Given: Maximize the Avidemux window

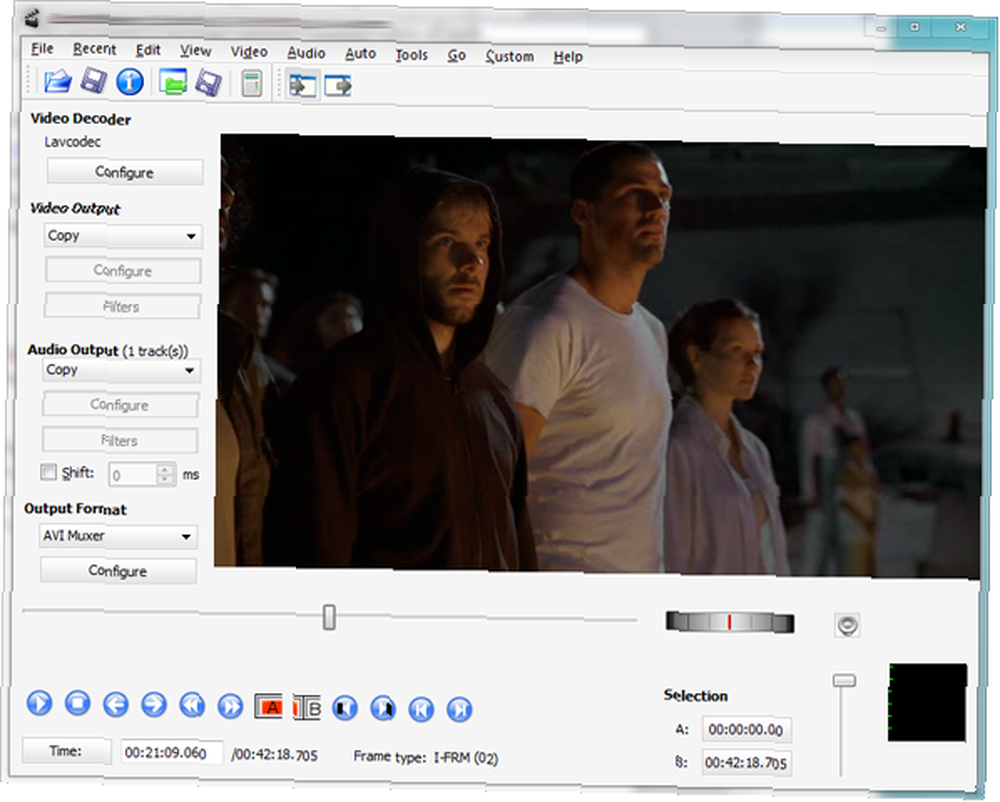Looking at the screenshot, I should pos(915,27).
